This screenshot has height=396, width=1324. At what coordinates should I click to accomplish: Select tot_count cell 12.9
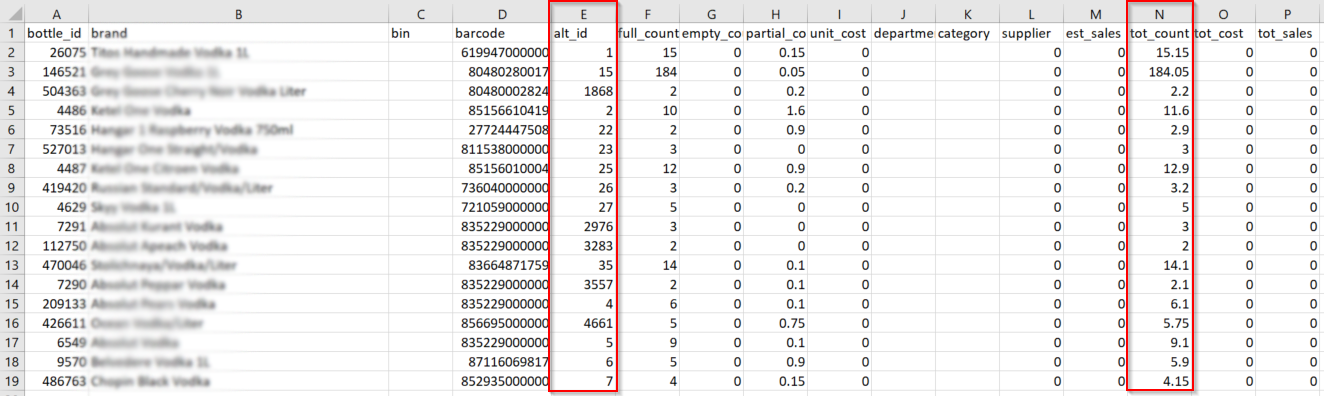[1160, 168]
